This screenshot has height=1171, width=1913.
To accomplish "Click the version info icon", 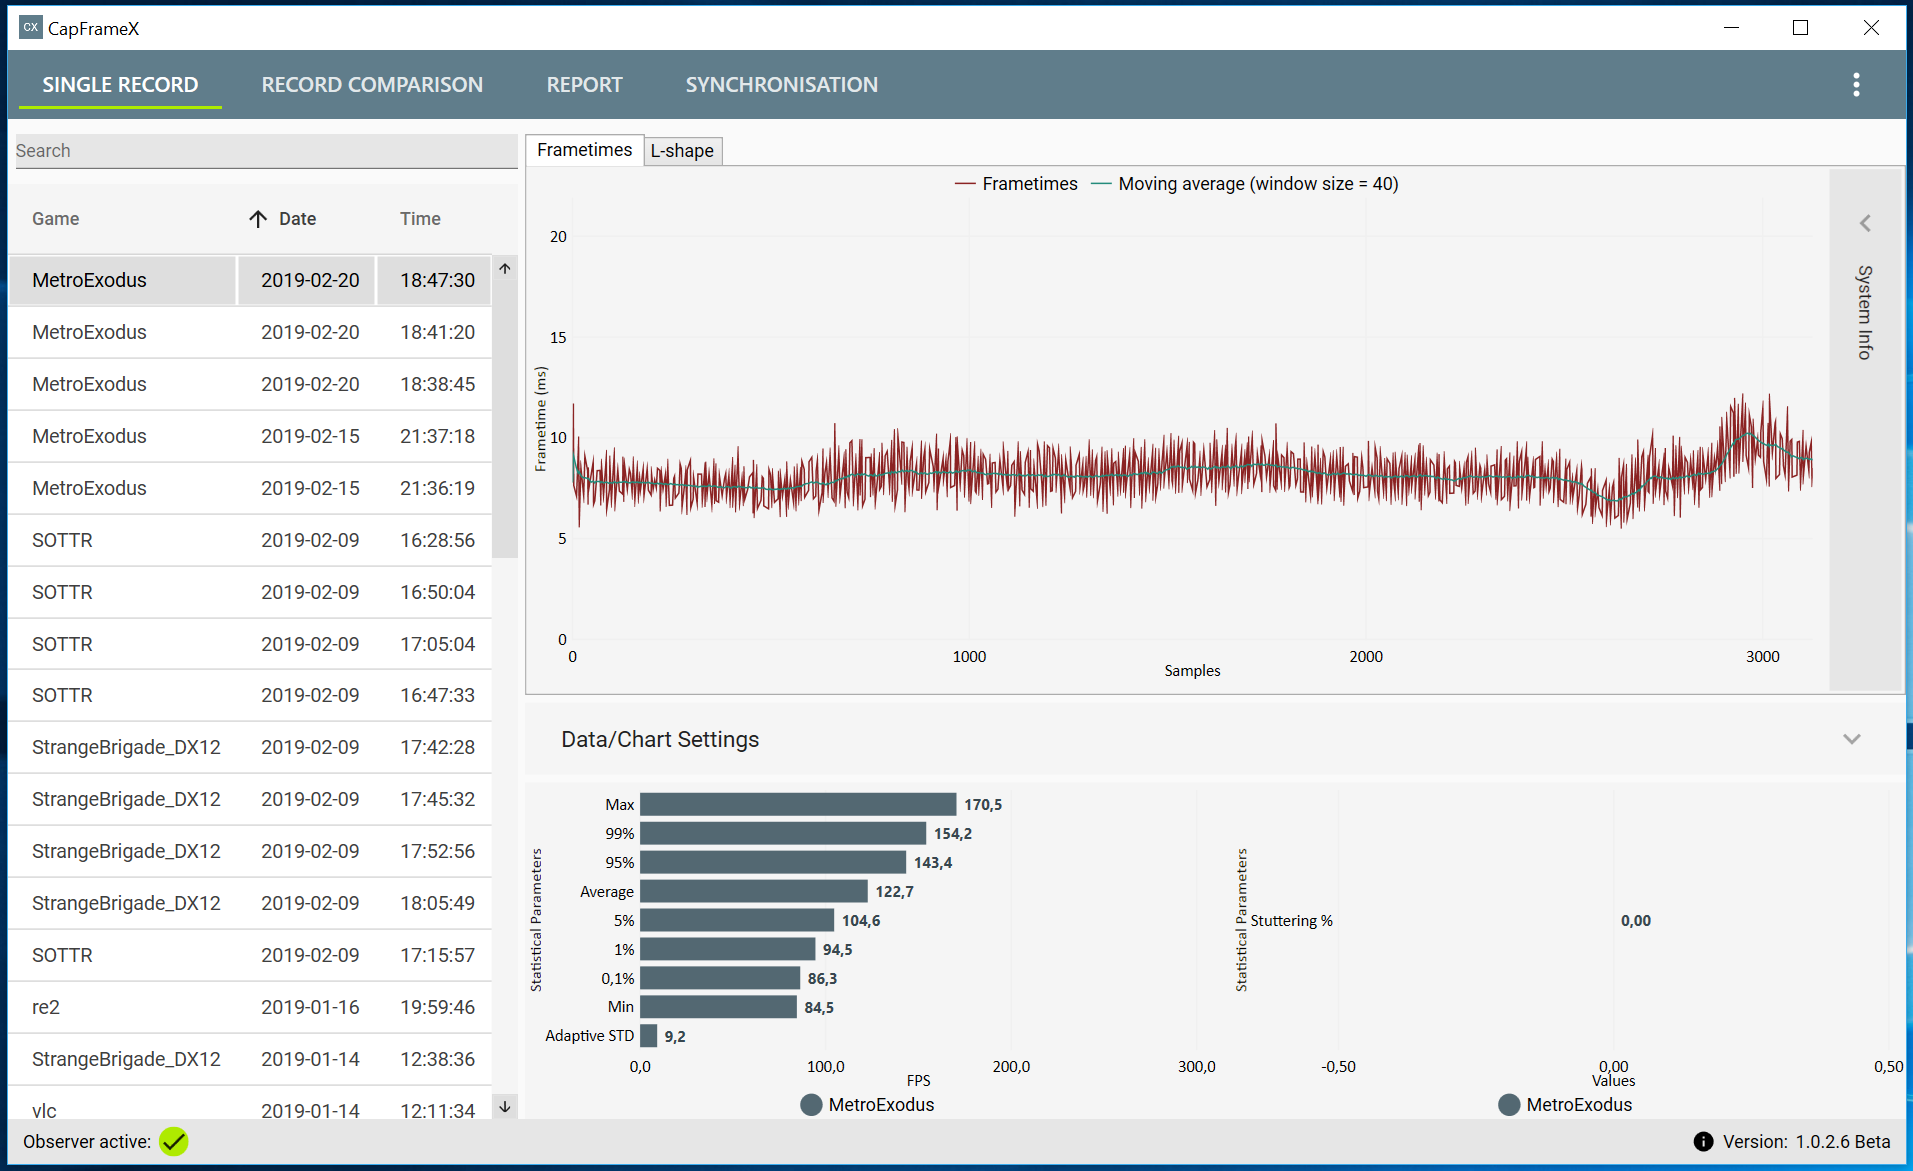I will [1703, 1142].
